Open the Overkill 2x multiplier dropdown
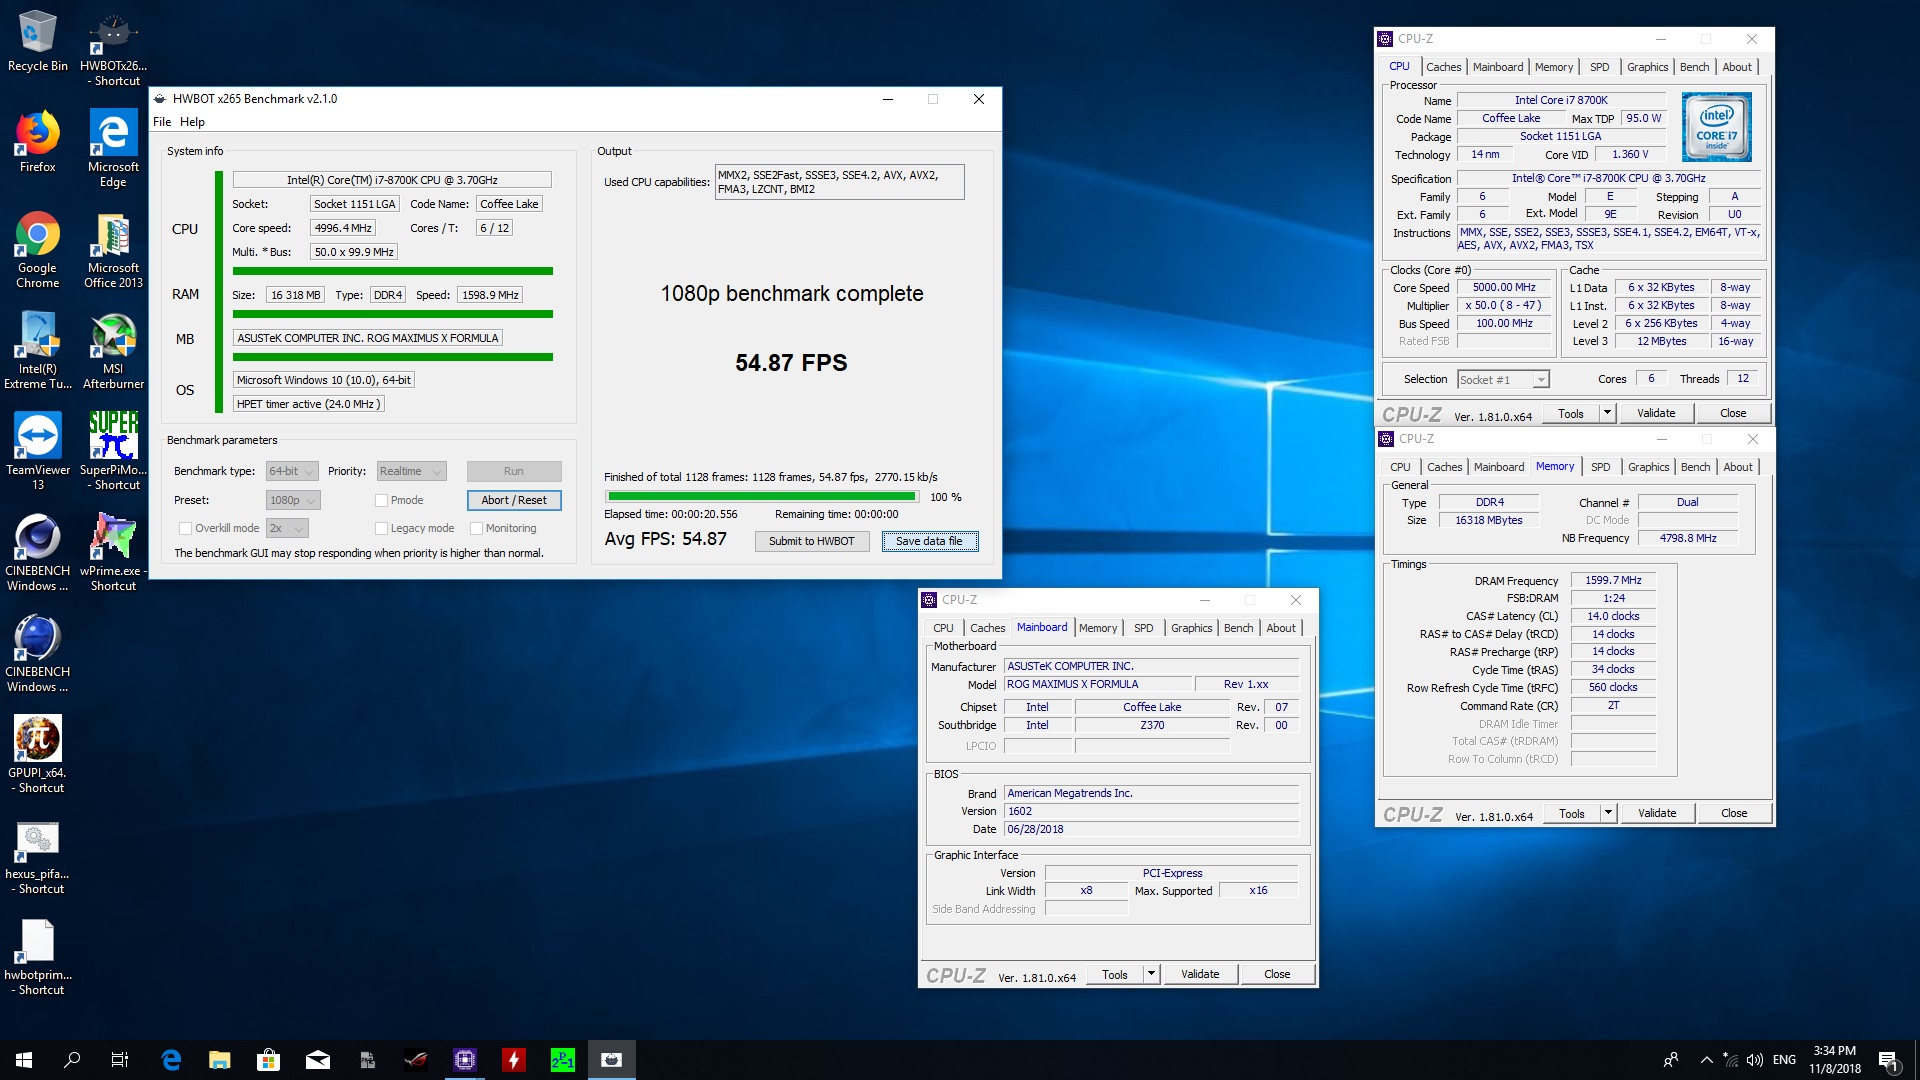Image resolution: width=1920 pixels, height=1080 pixels. 287,528
